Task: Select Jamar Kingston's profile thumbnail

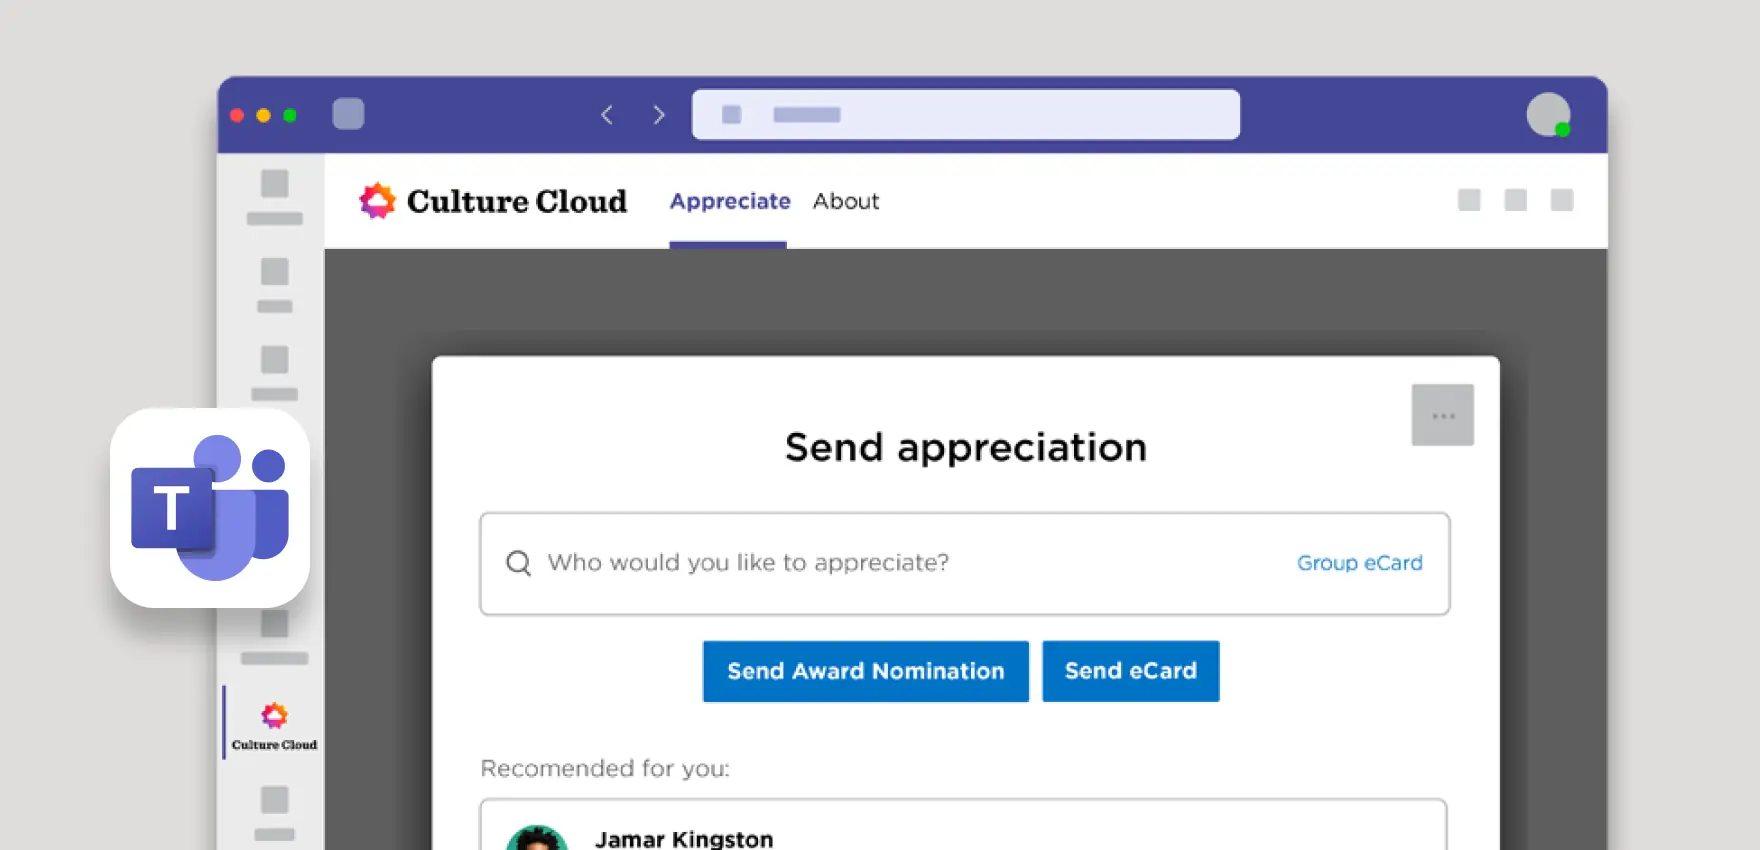Action: 538,840
